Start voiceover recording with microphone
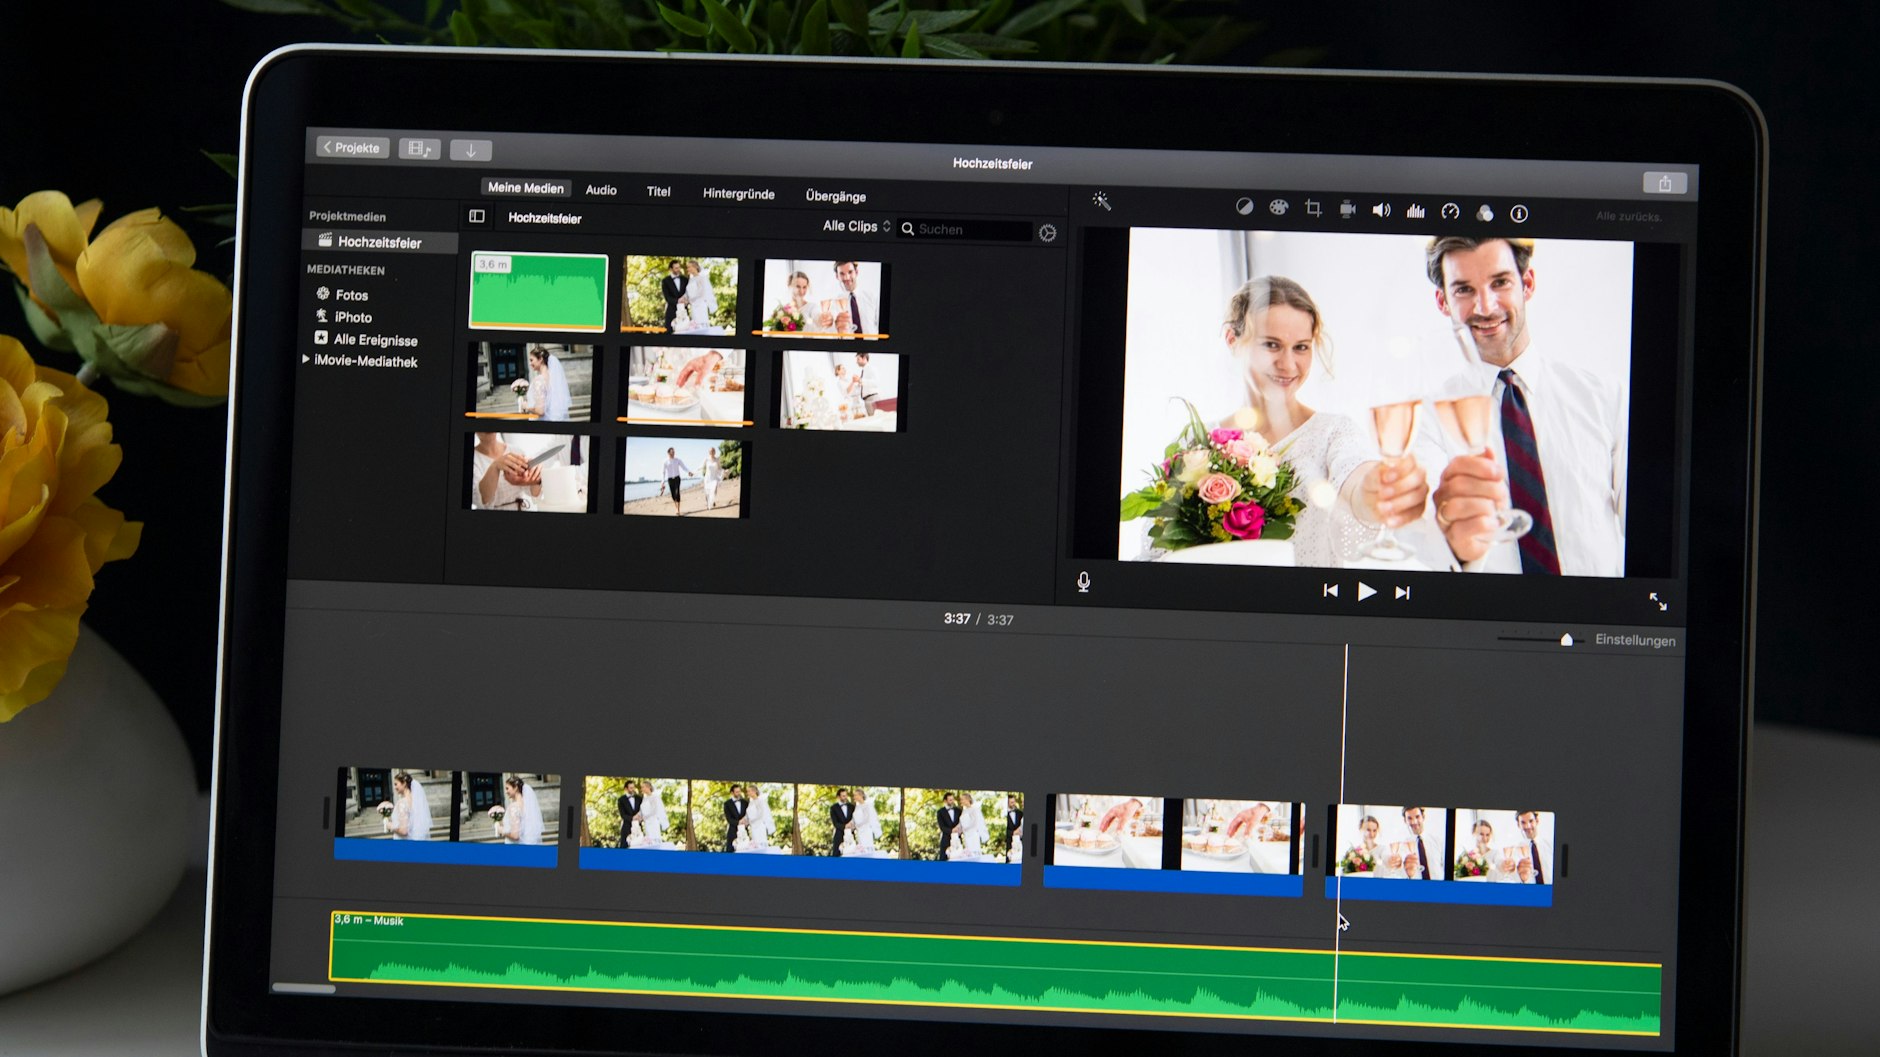 (x=1083, y=582)
